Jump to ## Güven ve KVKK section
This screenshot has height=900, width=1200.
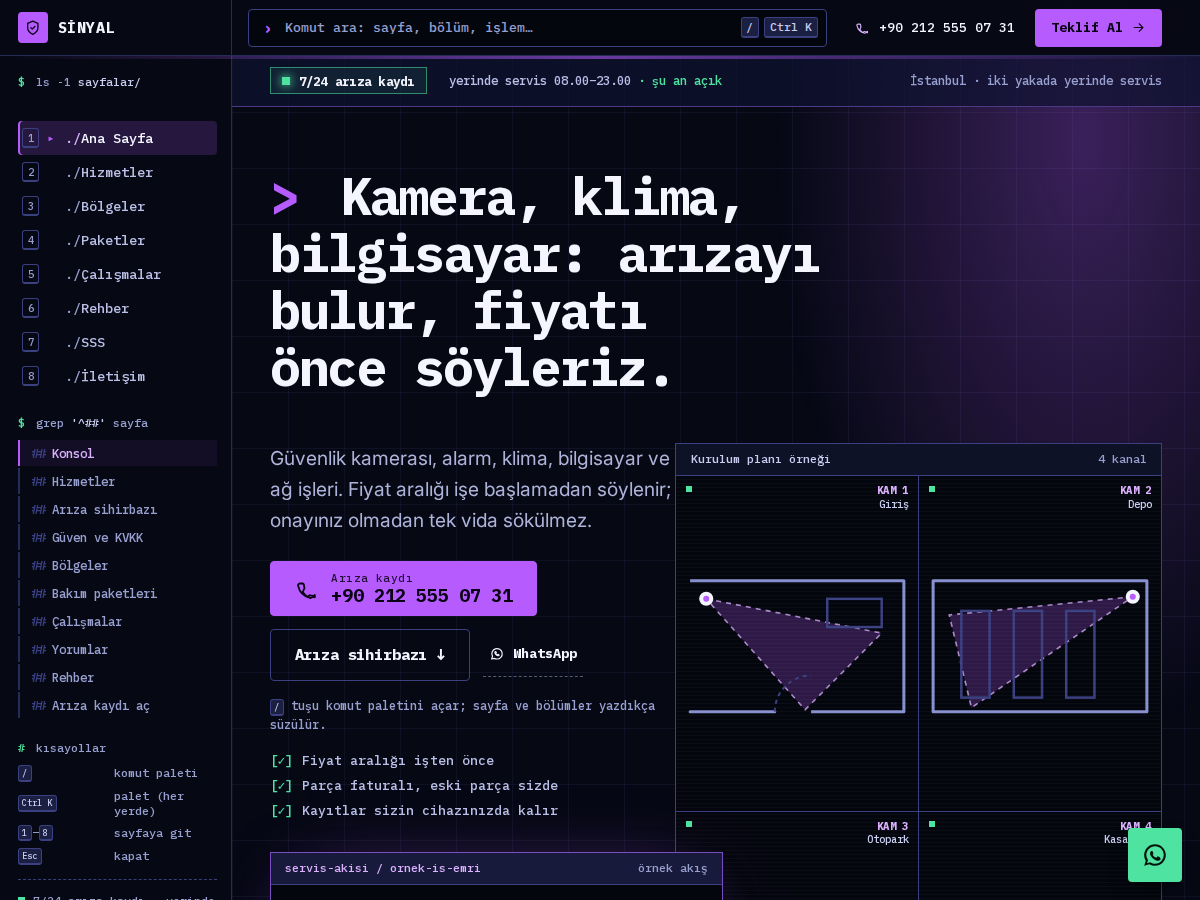point(117,537)
